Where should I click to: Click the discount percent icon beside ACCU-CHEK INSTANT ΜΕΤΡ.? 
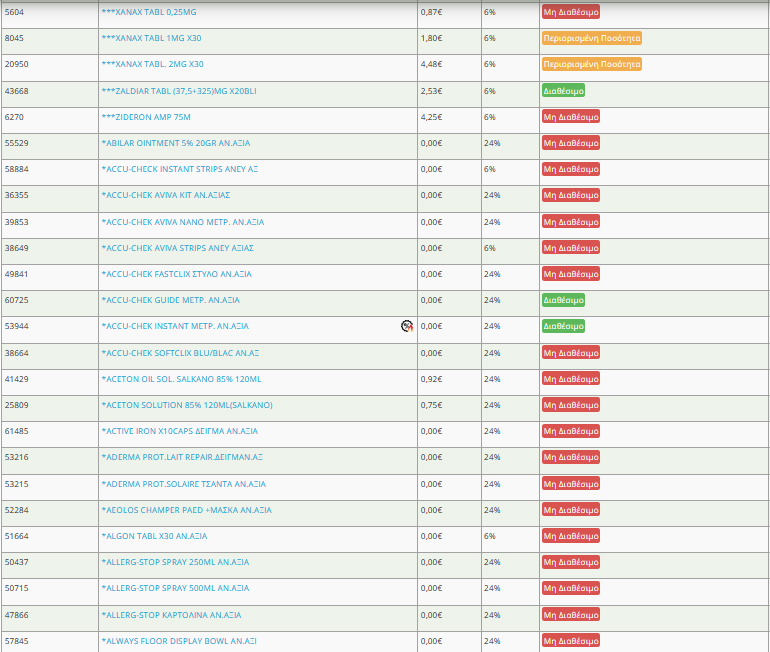coord(407,326)
